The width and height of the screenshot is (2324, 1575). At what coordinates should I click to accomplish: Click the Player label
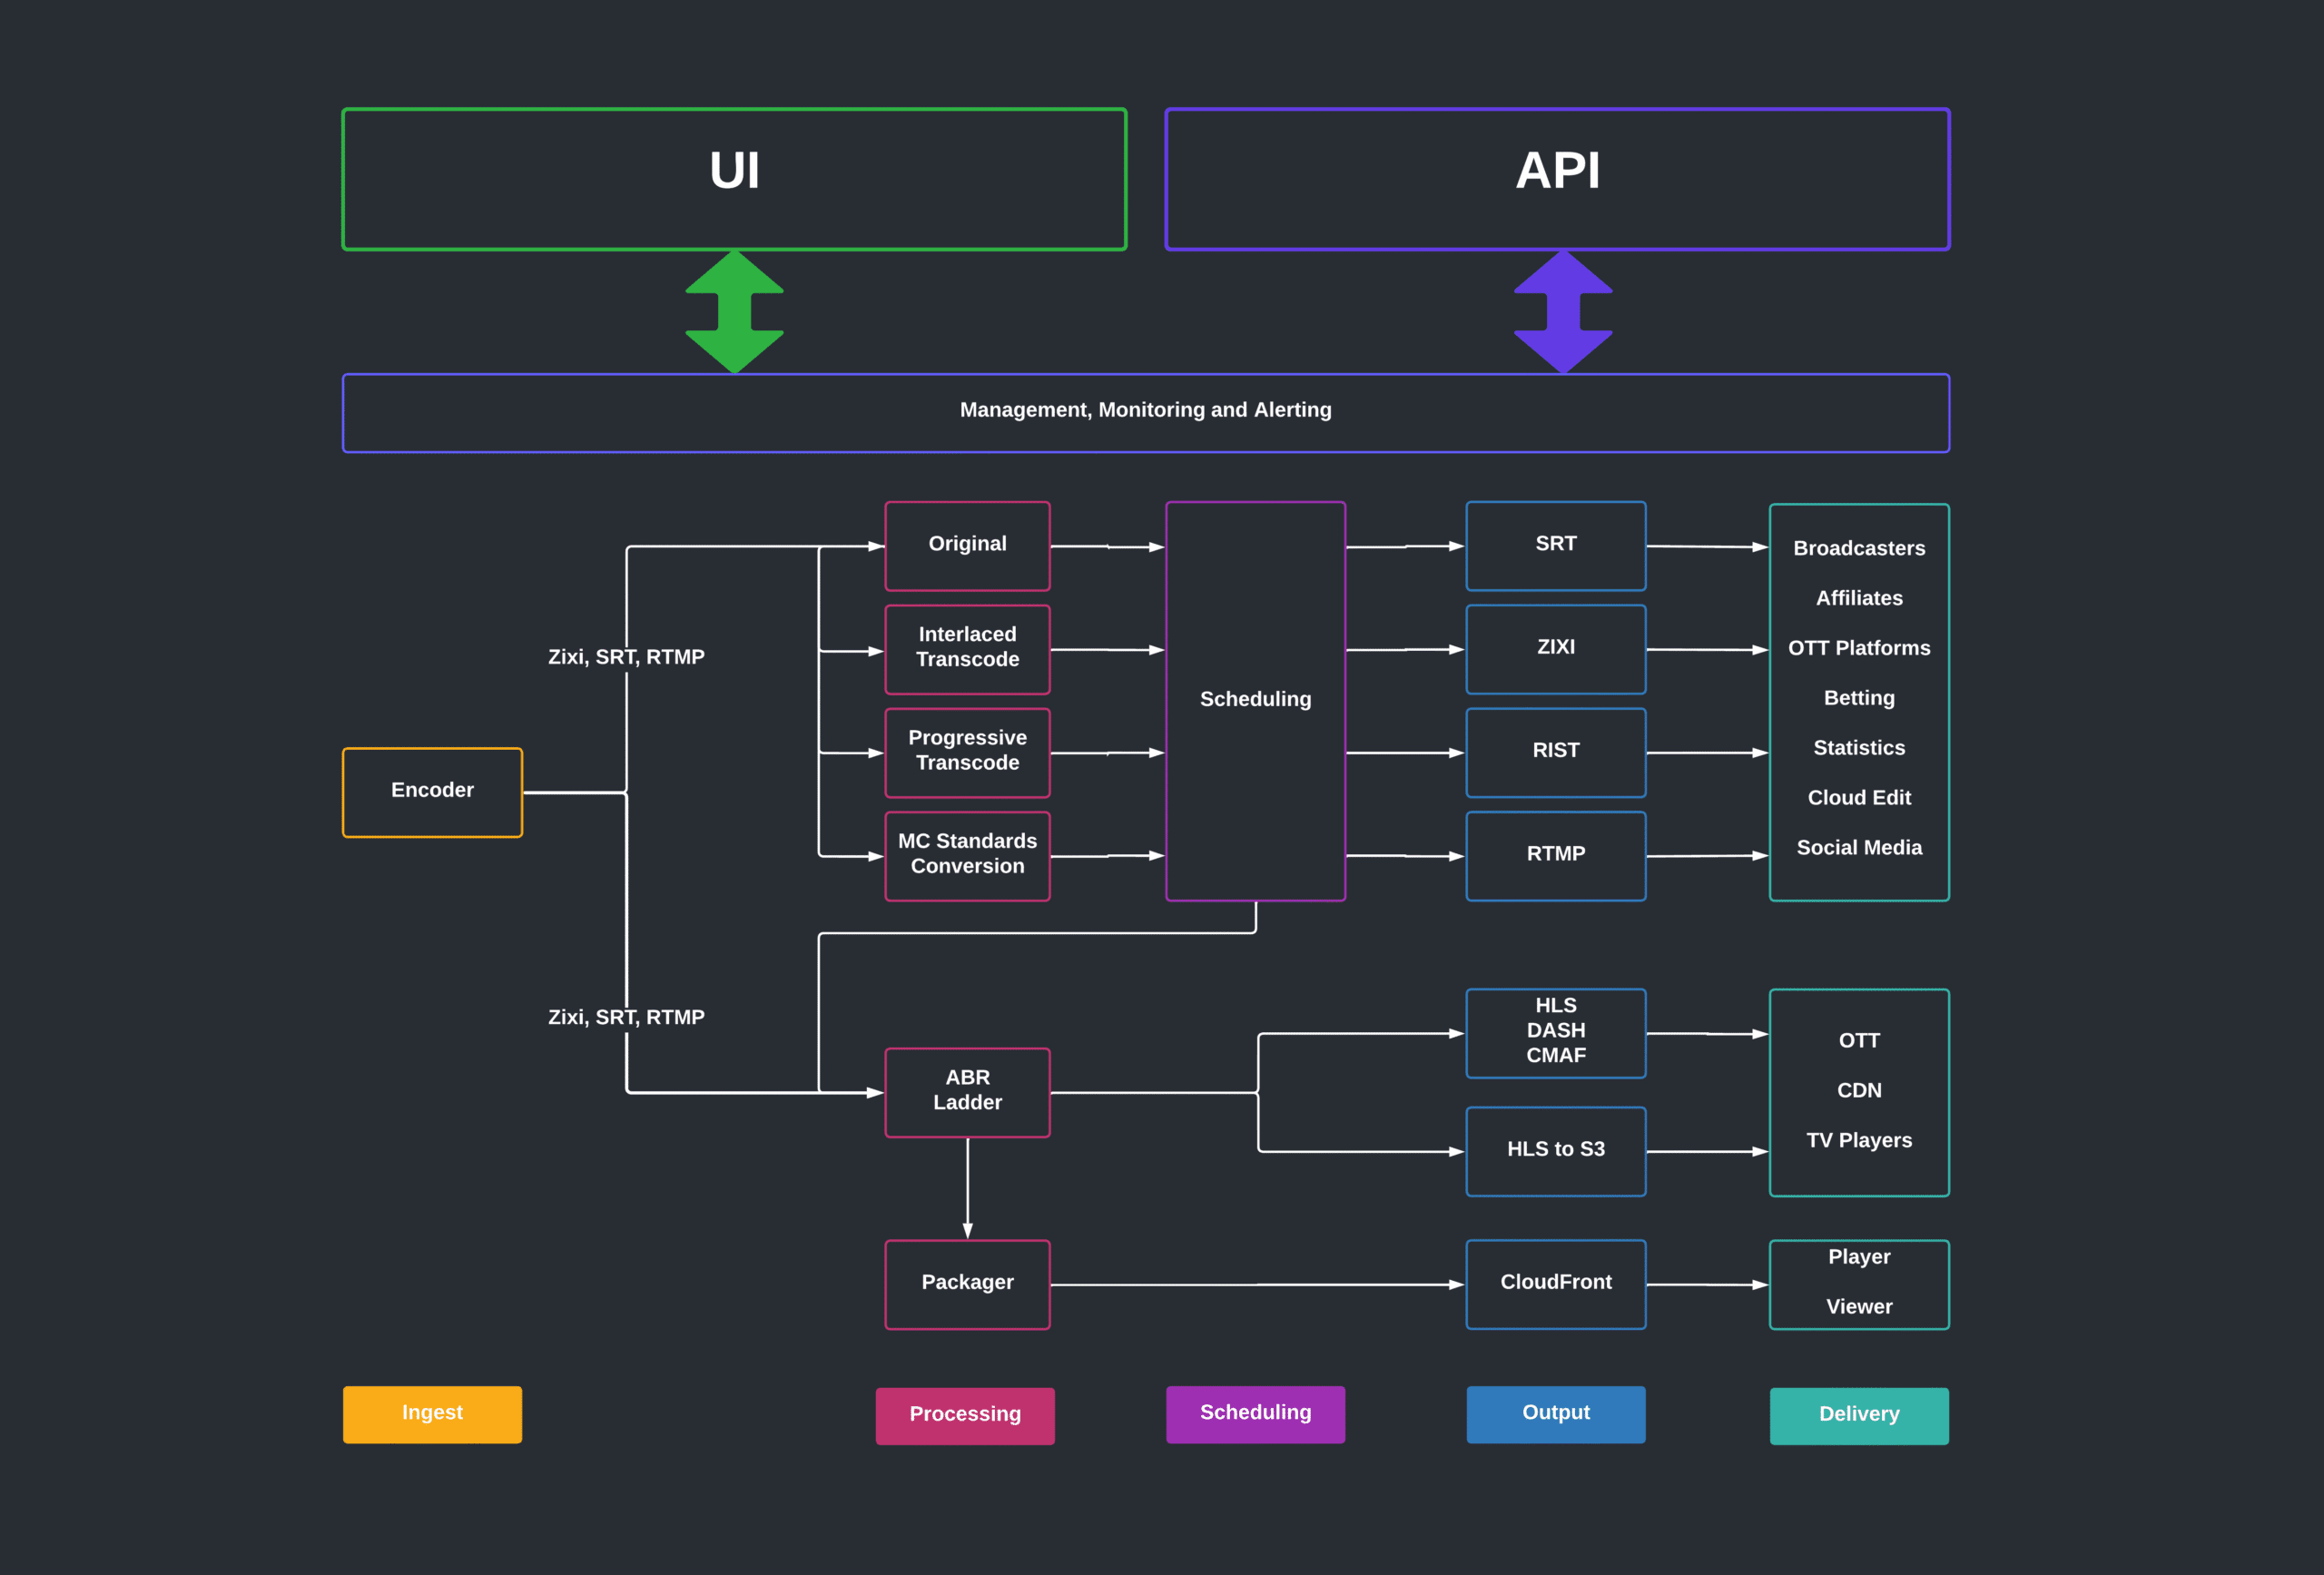pos(1859,1257)
